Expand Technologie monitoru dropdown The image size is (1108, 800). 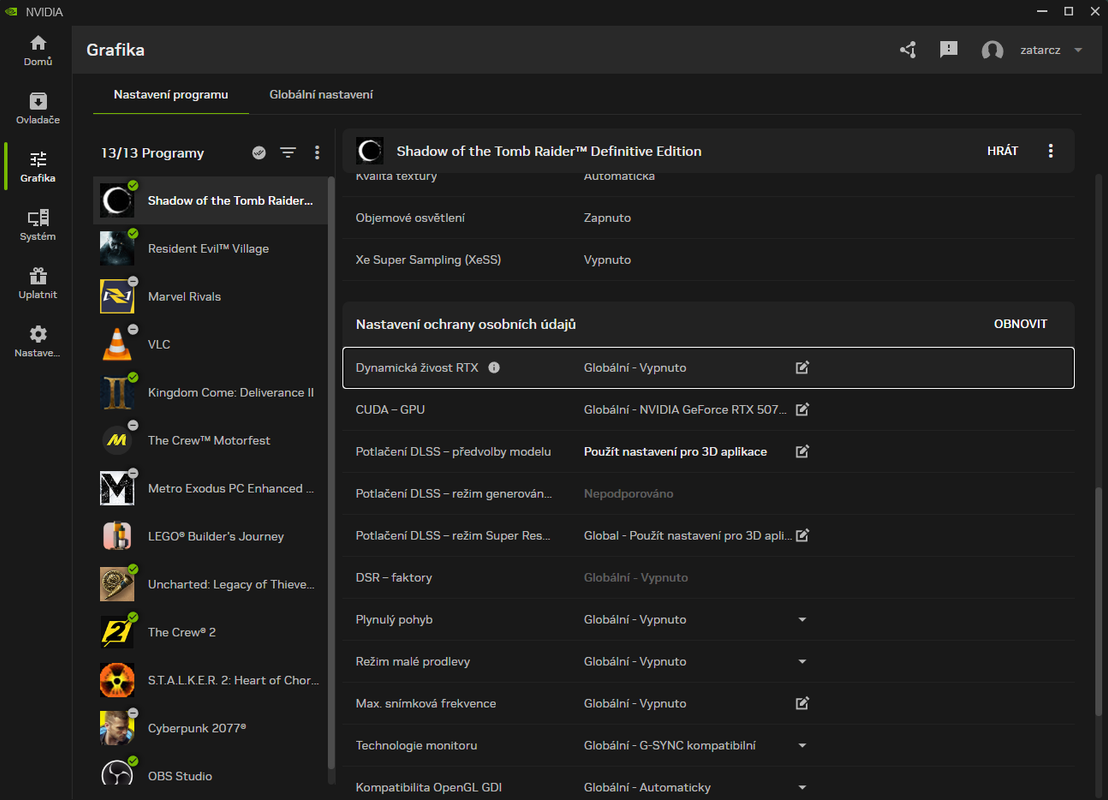[802, 746]
